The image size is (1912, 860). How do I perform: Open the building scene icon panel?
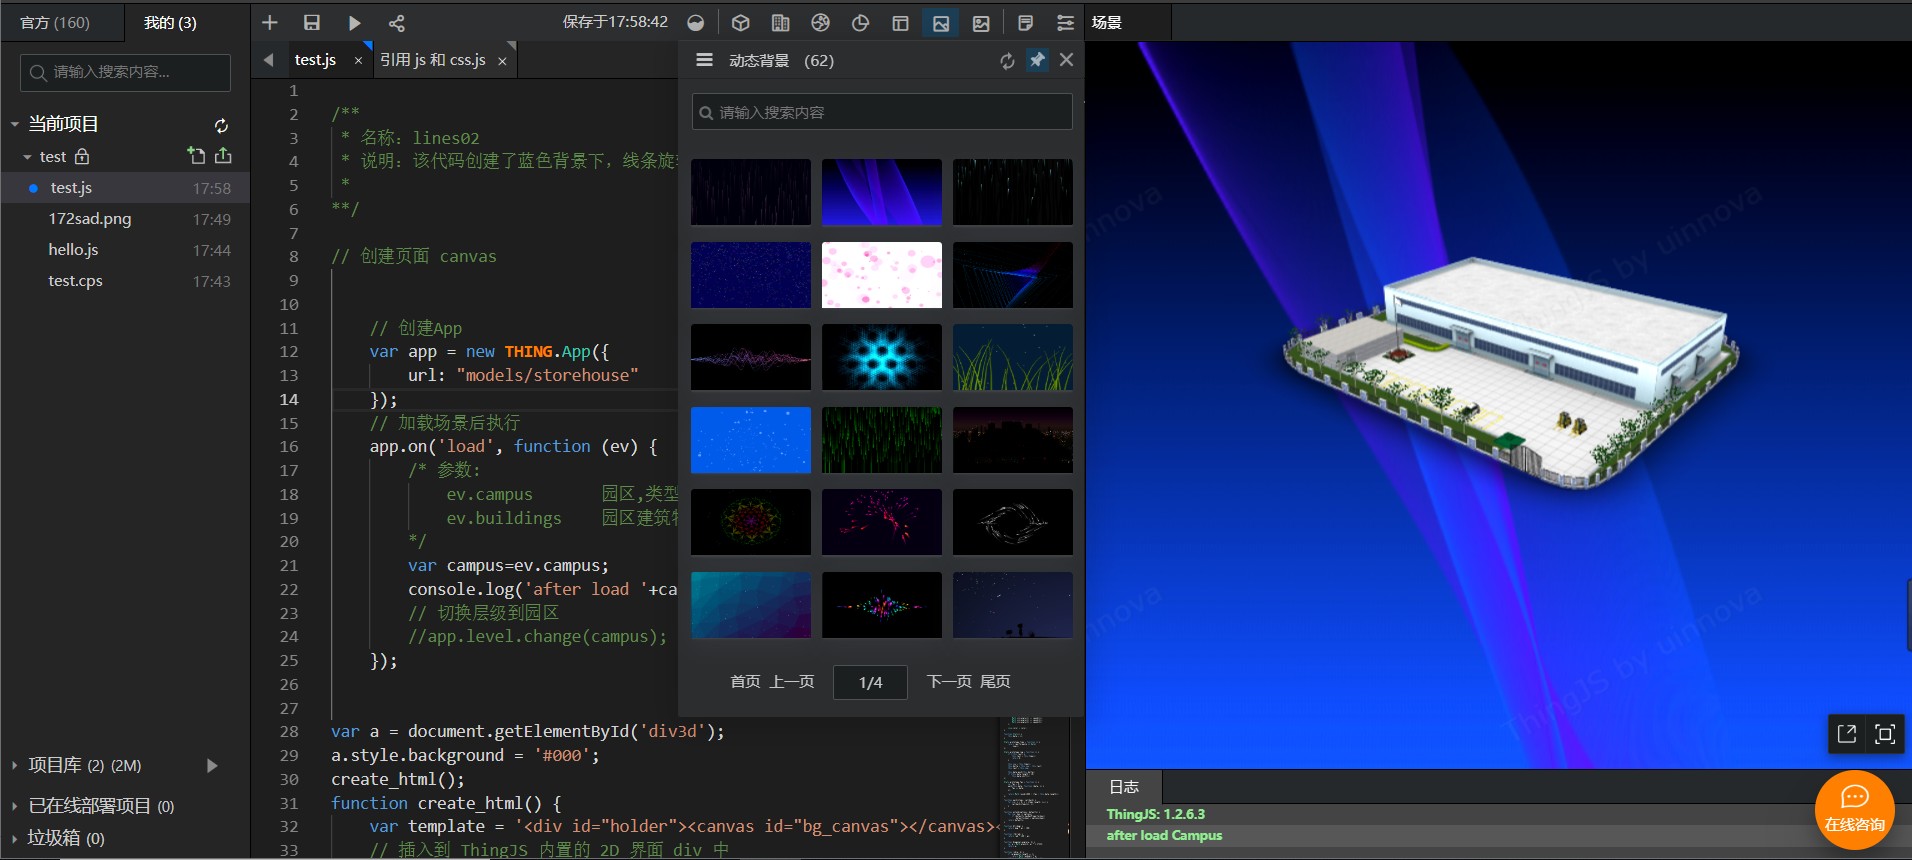coord(781,22)
